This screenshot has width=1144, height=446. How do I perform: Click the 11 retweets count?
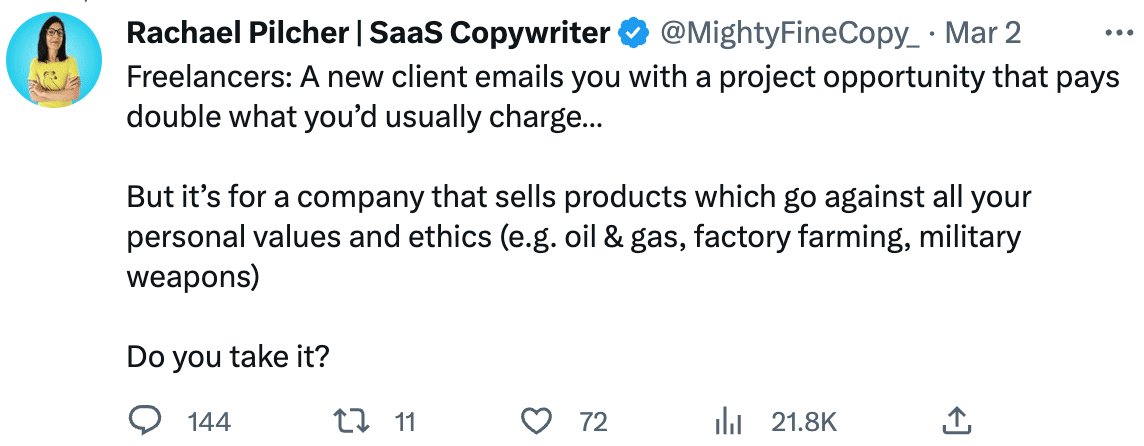(404, 422)
